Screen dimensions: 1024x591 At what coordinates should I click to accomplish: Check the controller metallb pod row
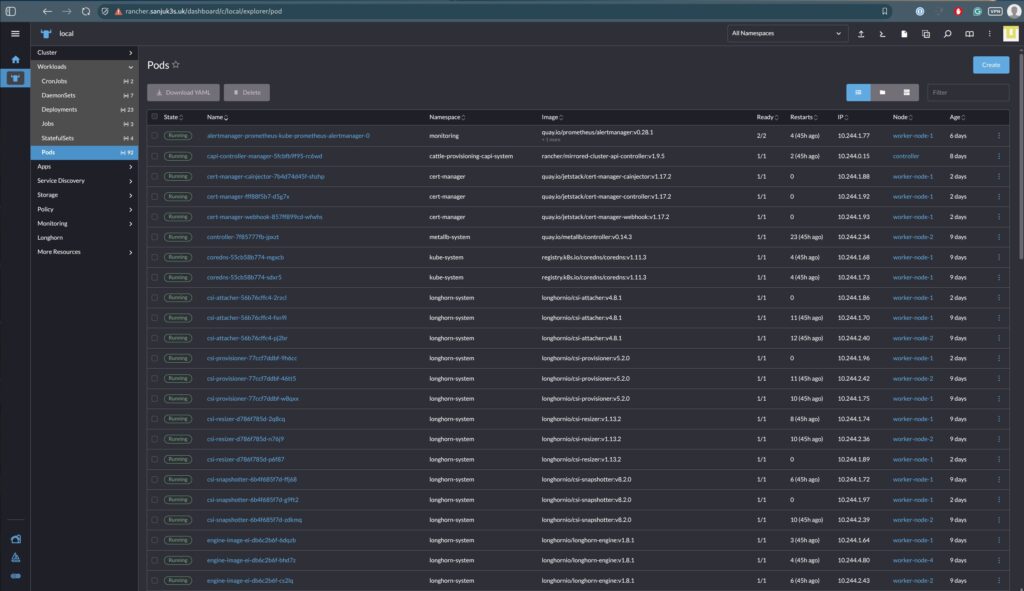click(x=155, y=237)
